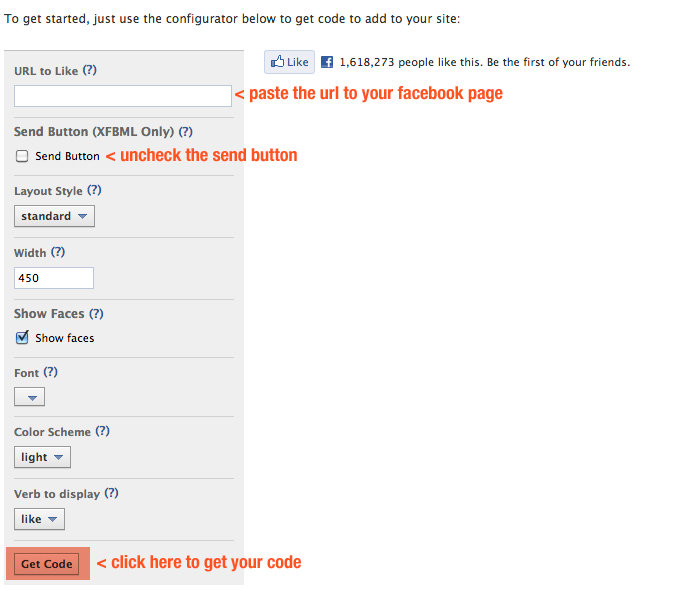Open help for URL to Like

pos(90,70)
